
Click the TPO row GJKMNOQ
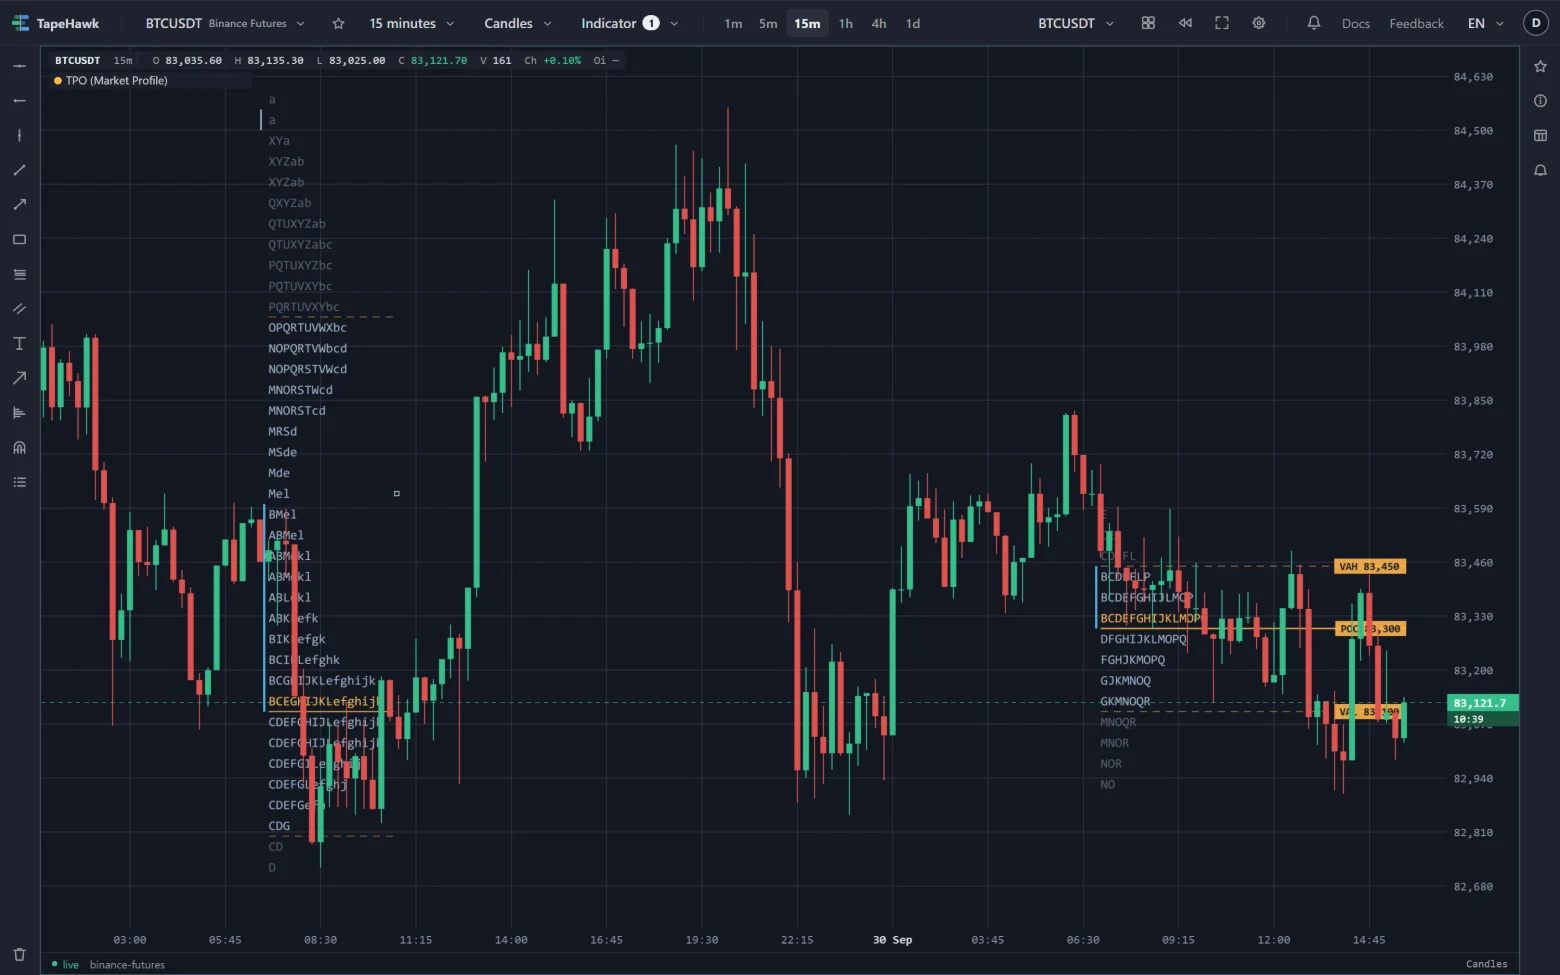pos(1125,681)
